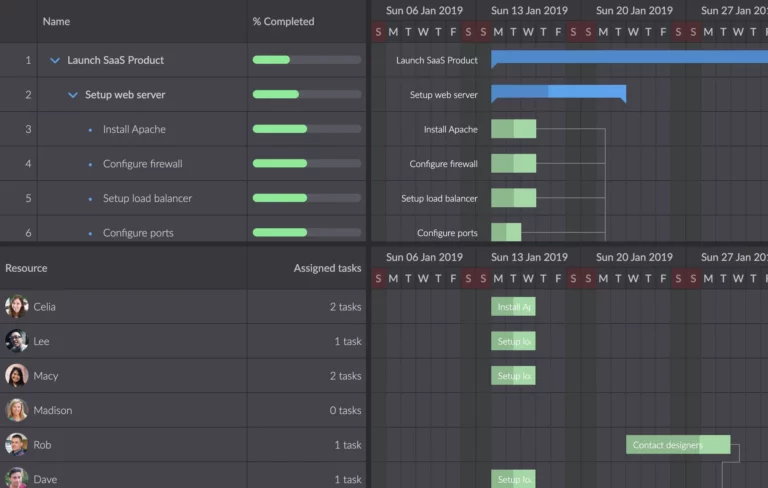
Task: Click Install Apache label in Gantt chart
Action: (451, 129)
